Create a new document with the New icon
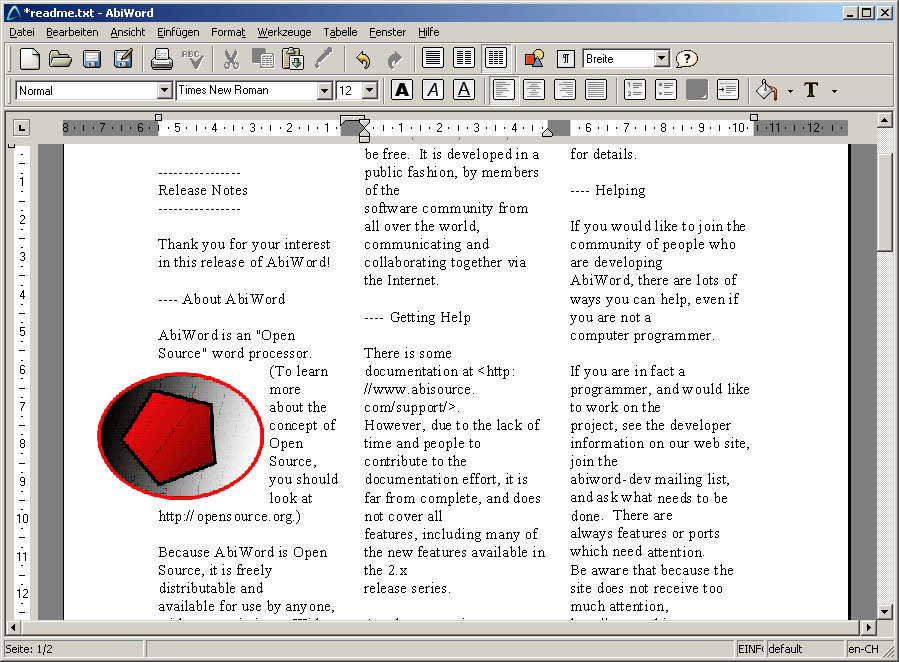This screenshot has width=899, height=662. click(x=29, y=58)
